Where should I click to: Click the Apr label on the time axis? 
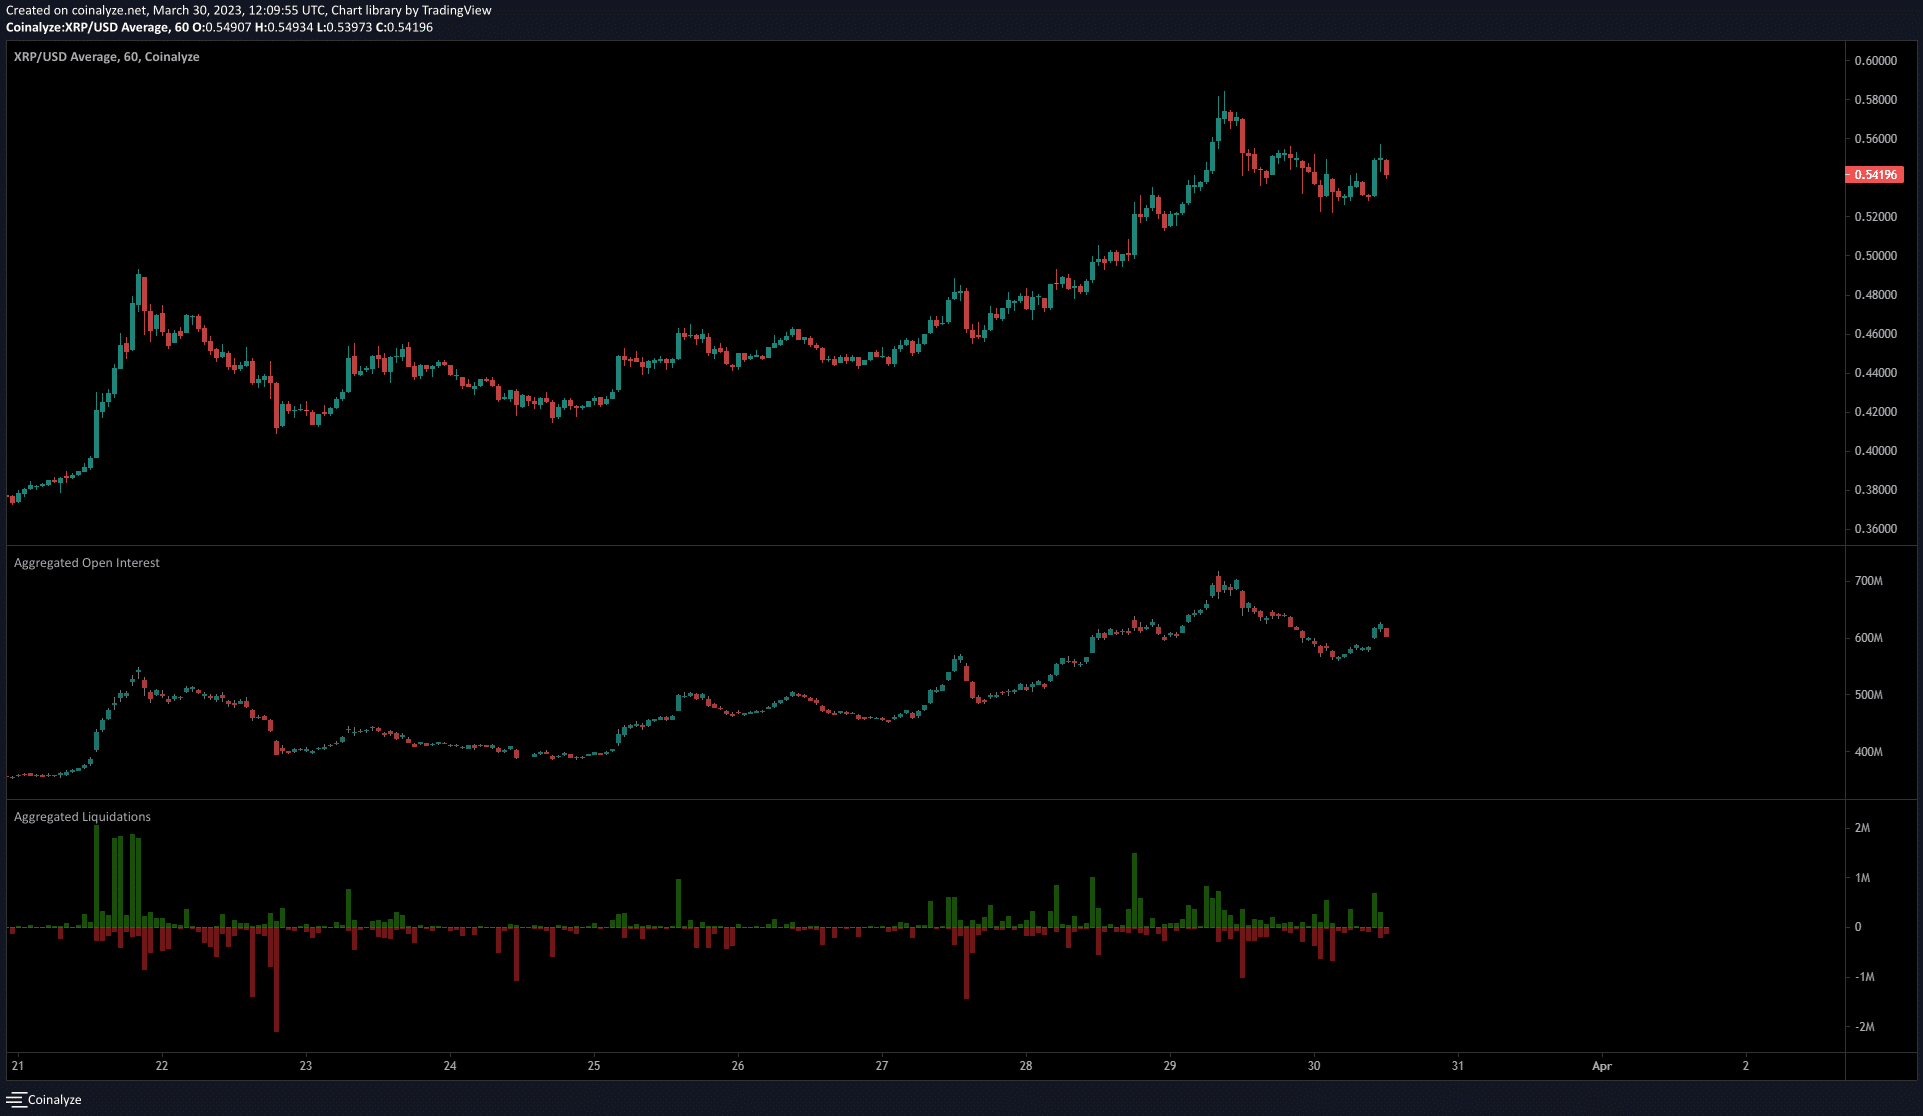click(1602, 1066)
